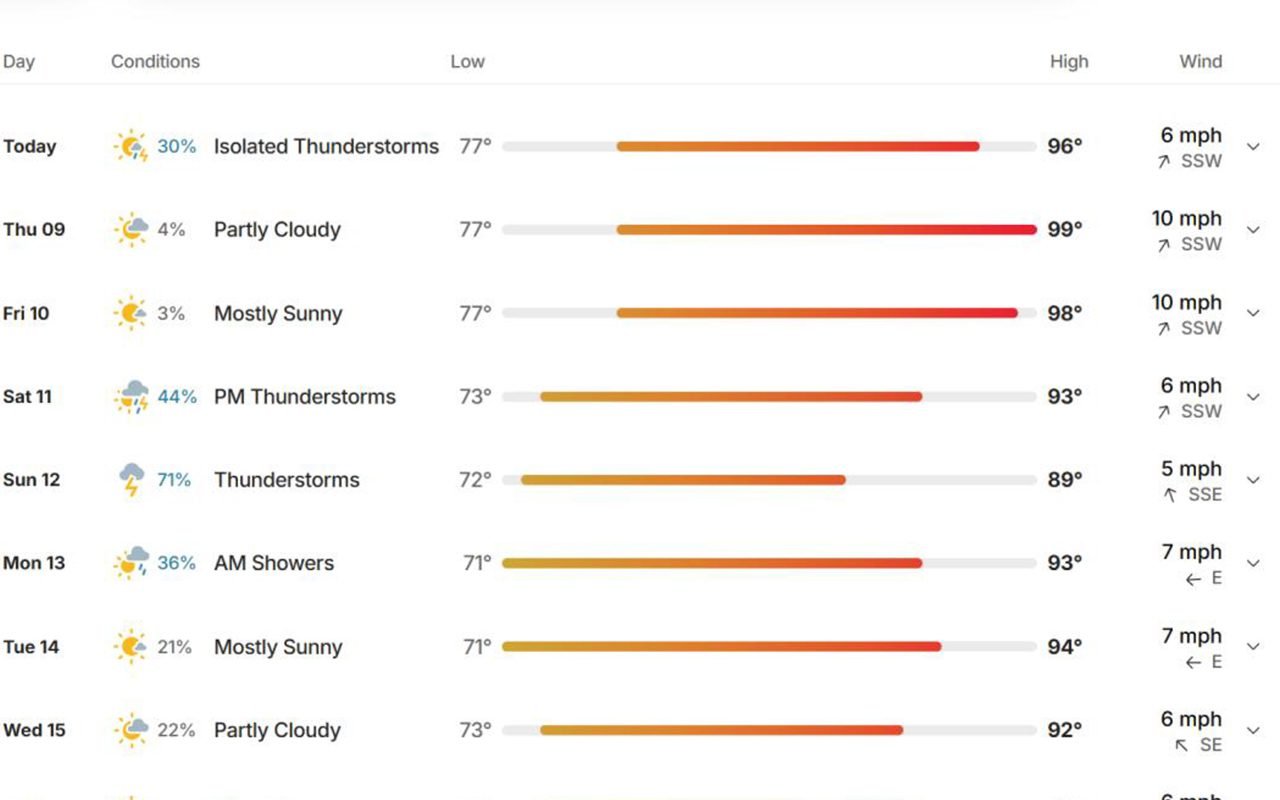The height and width of the screenshot is (800, 1280).
Task: Click the Fri 10 mostly sunny icon
Action: point(131,313)
